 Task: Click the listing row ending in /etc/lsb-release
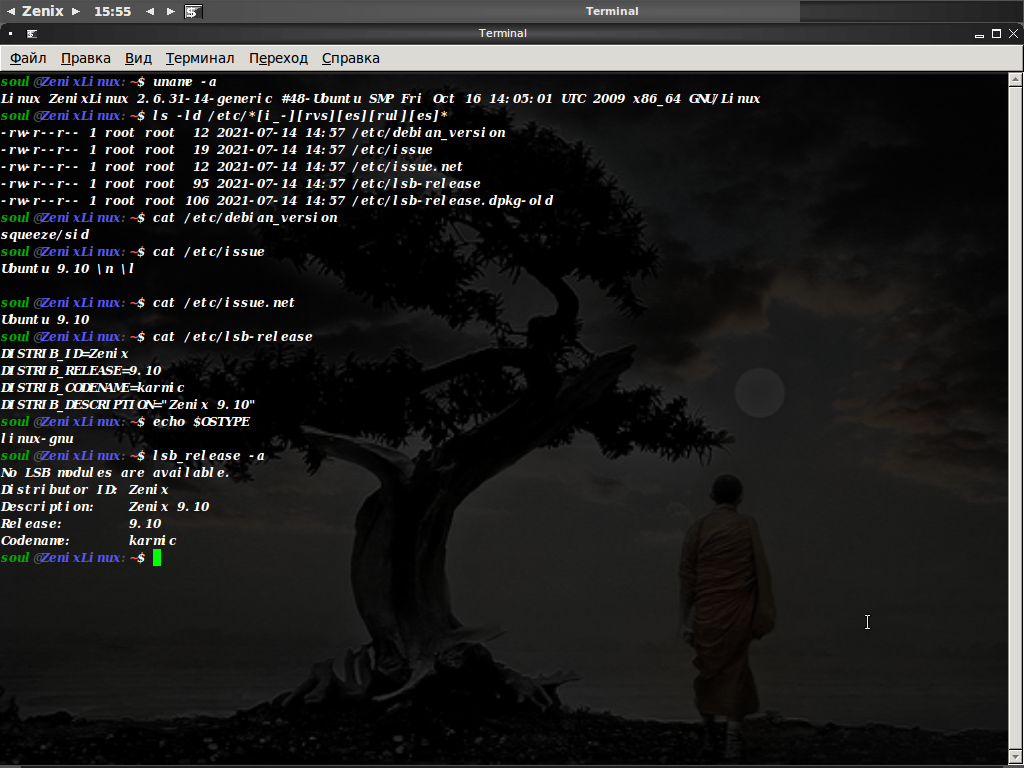pyautogui.click(x=240, y=184)
